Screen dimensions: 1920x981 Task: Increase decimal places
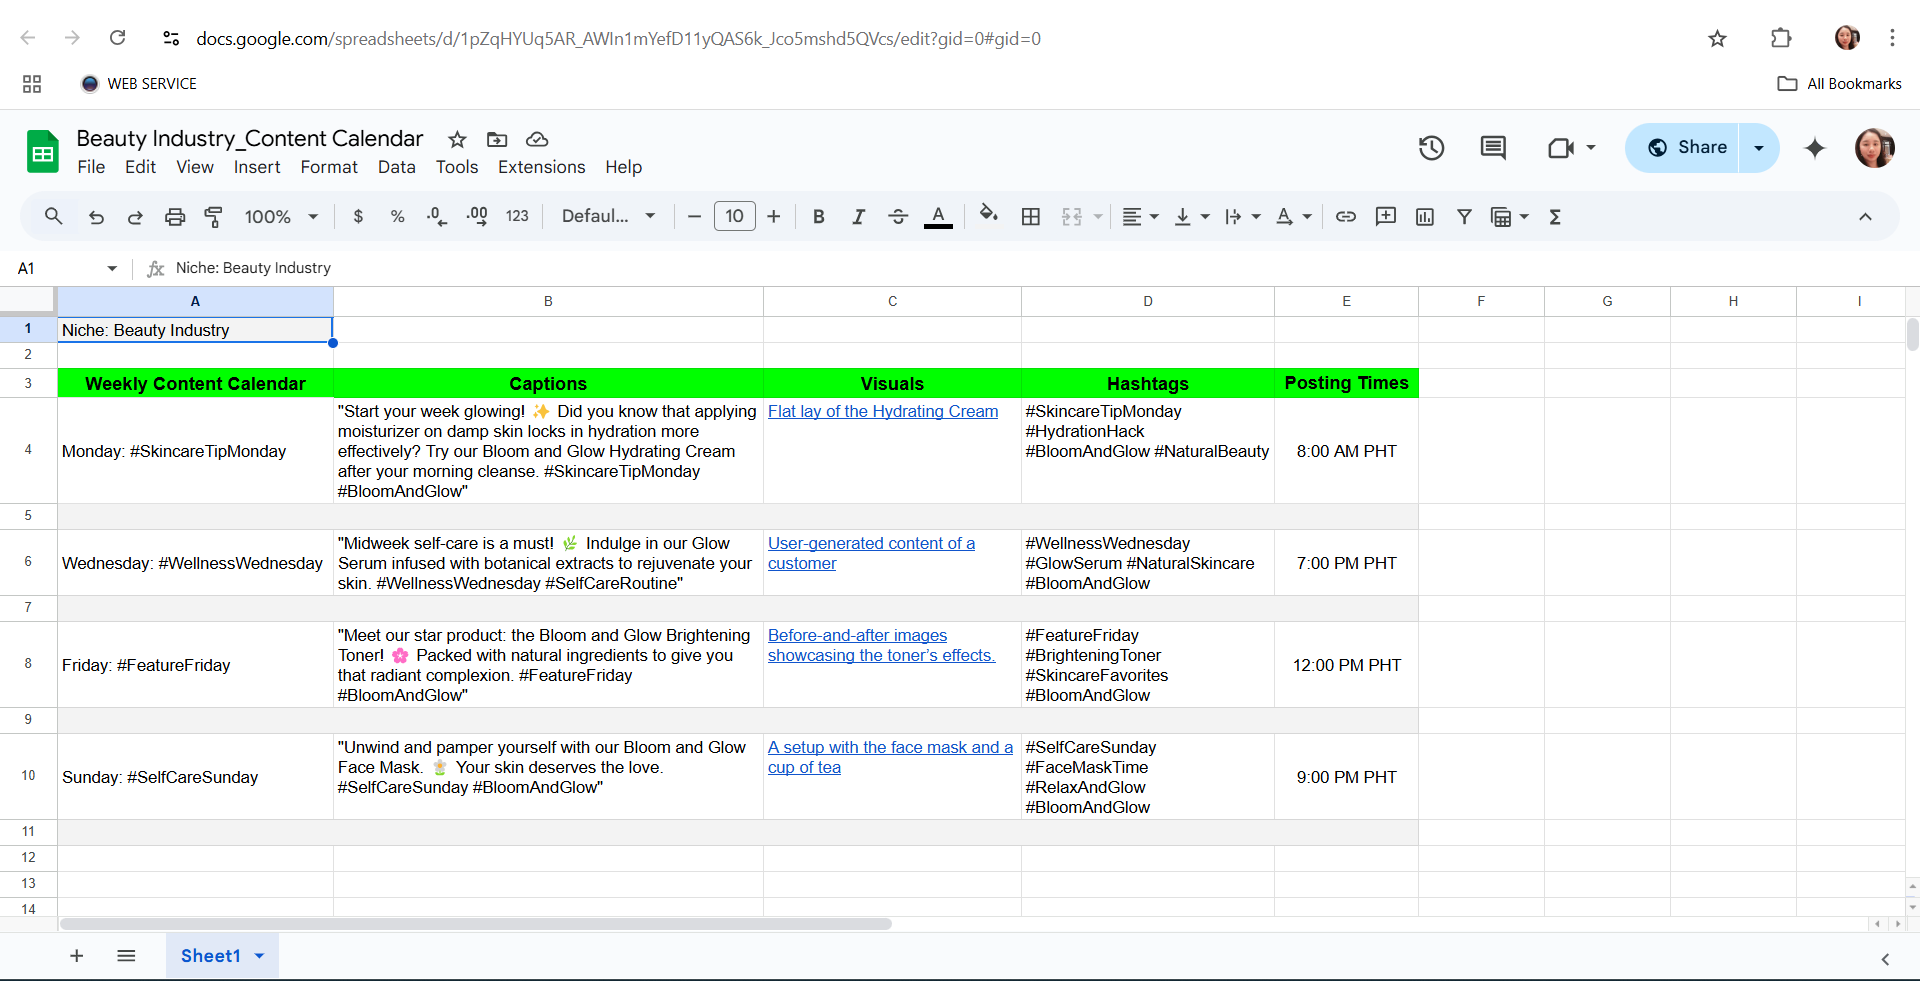(x=477, y=216)
